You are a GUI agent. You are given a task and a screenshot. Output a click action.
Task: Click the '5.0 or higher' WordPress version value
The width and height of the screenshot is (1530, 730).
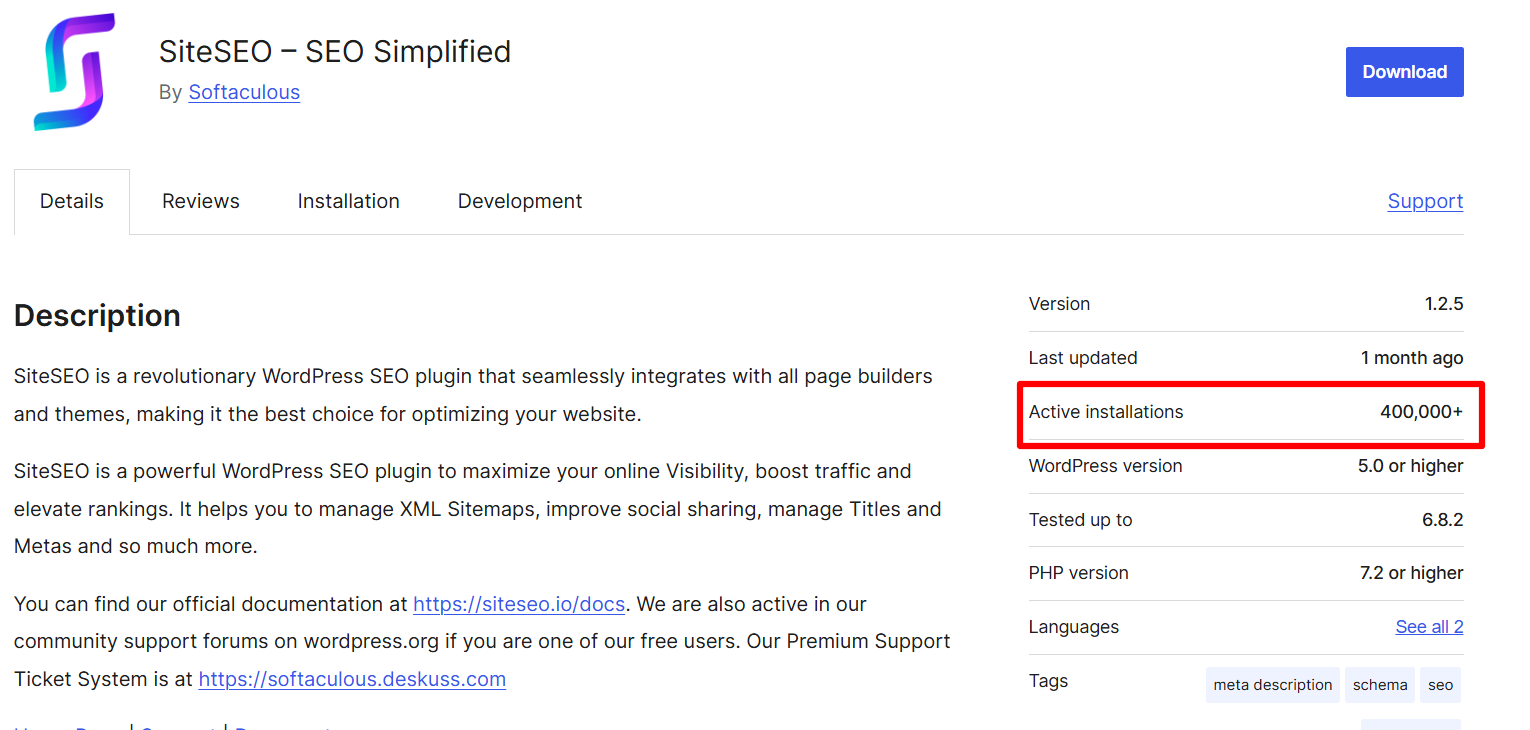(x=1410, y=466)
